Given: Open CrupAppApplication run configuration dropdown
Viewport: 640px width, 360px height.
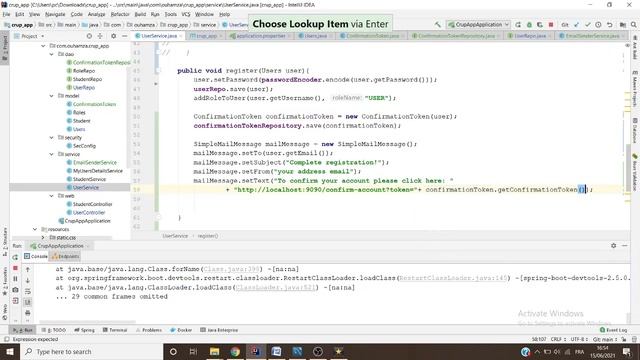Looking at the screenshot, I should pyautogui.click(x=478, y=24).
